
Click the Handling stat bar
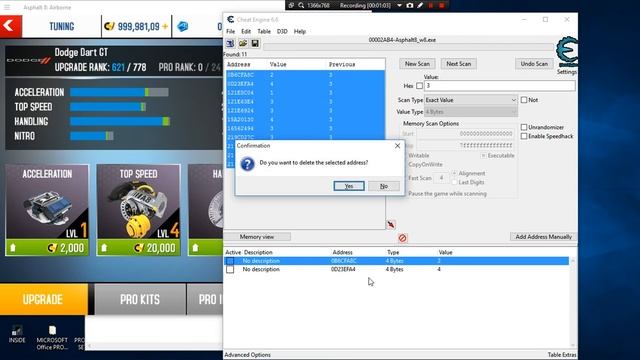pos(120,121)
